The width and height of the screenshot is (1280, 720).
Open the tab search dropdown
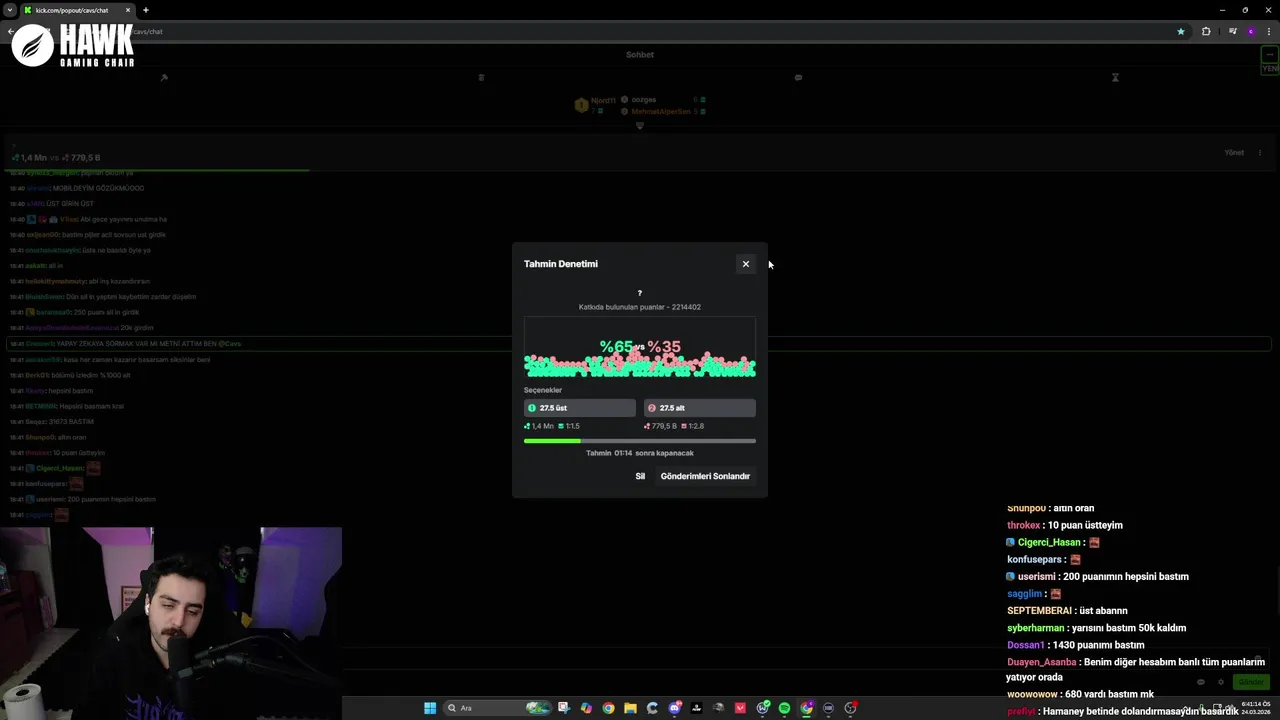[x=9, y=10]
